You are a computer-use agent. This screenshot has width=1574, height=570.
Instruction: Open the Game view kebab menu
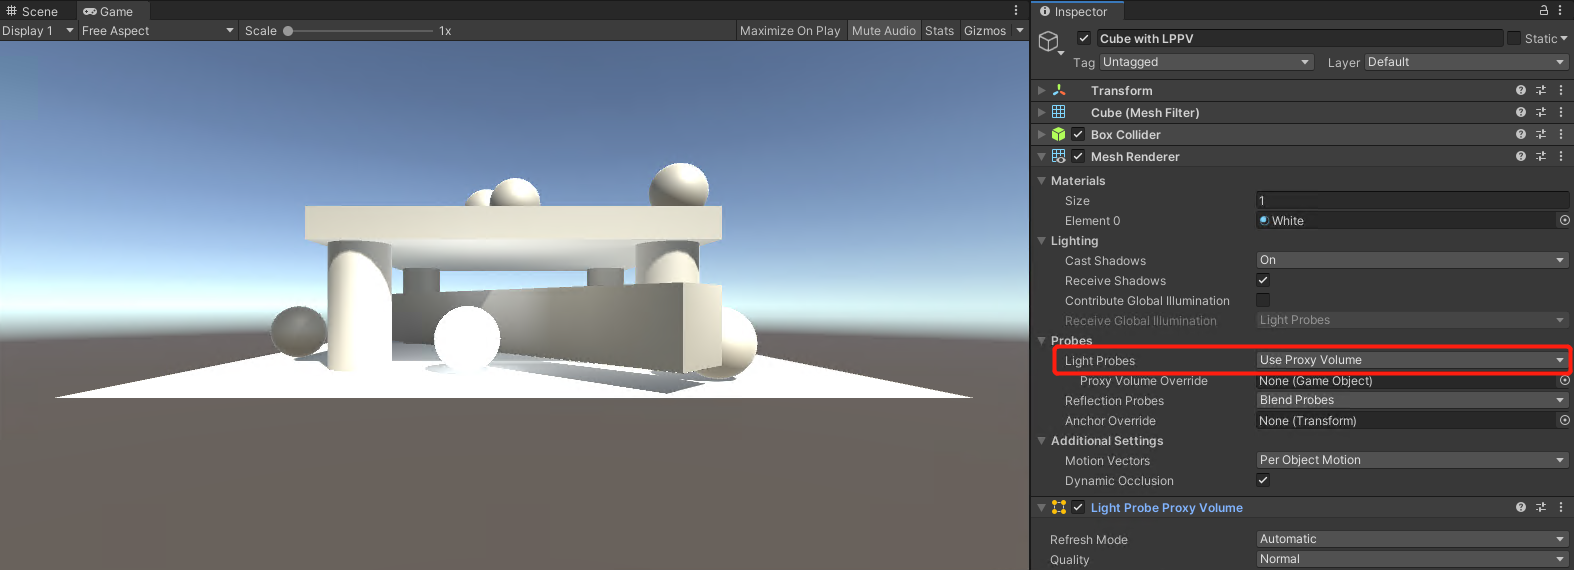coord(1016,10)
